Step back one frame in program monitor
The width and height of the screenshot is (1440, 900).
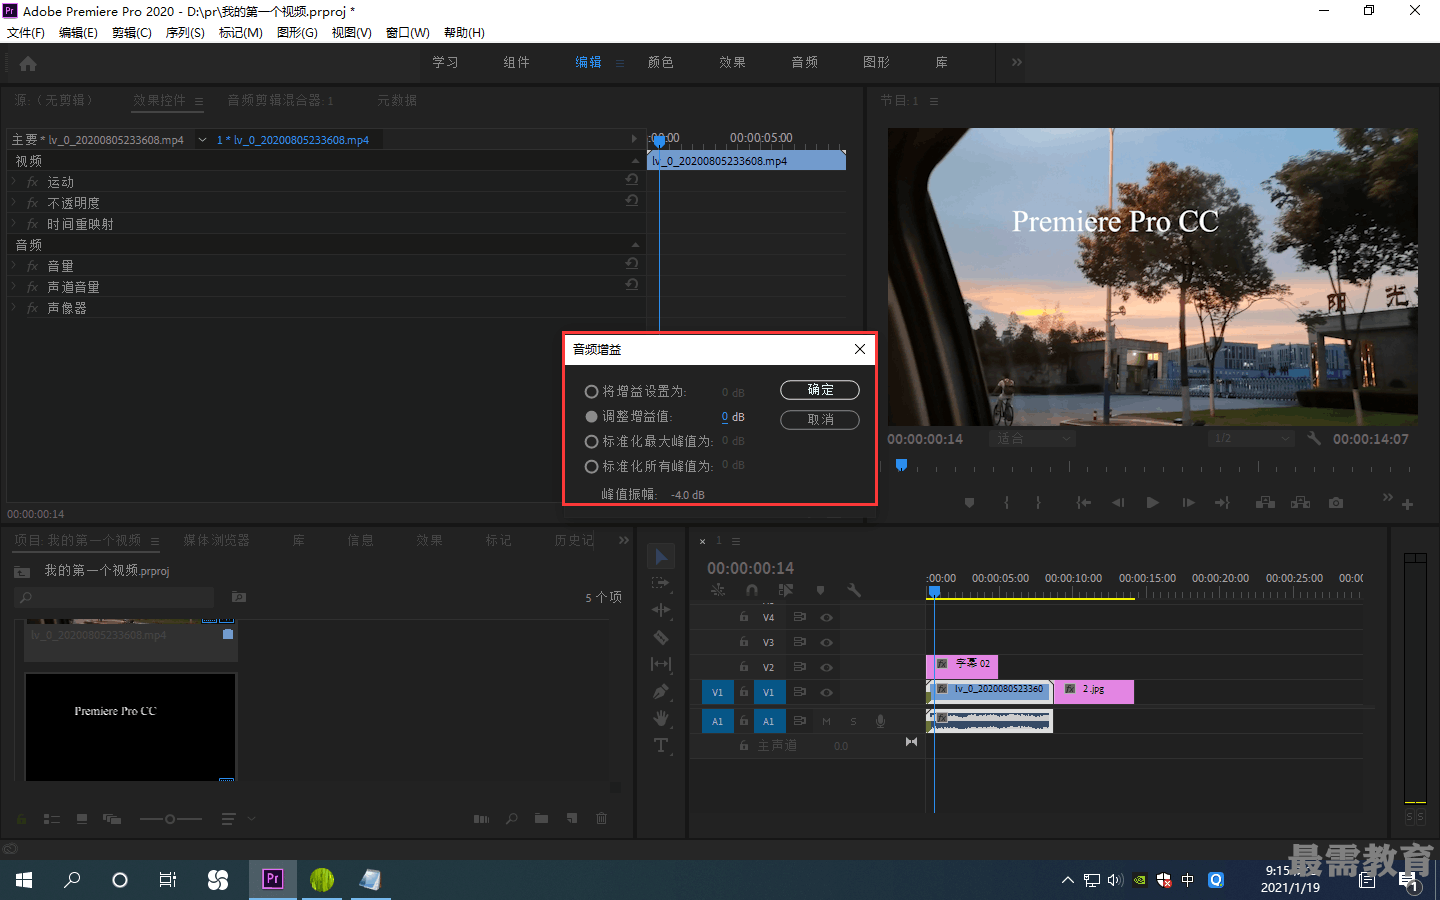(x=1118, y=502)
